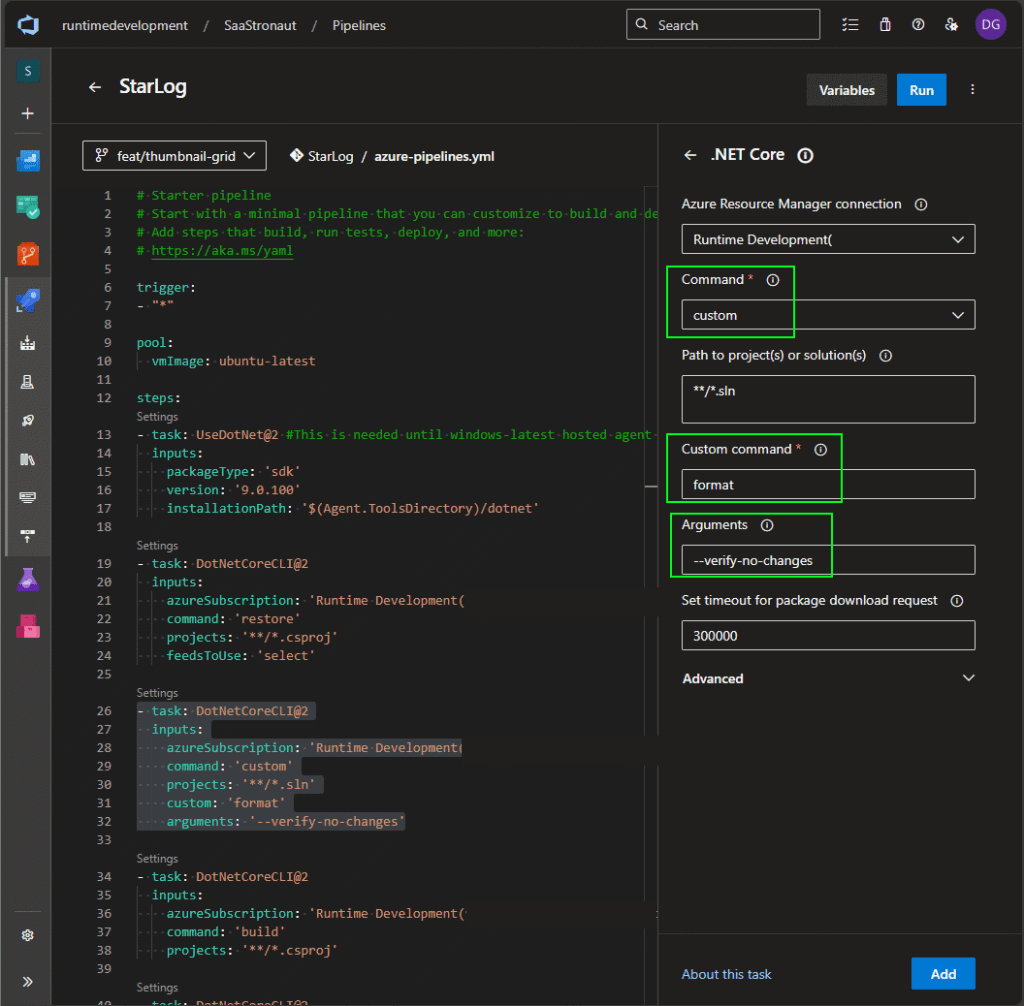This screenshot has width=1024, height=1006.
Task: Go to SaaStronaut in the breadcrumb
Action: pos(260,25)
